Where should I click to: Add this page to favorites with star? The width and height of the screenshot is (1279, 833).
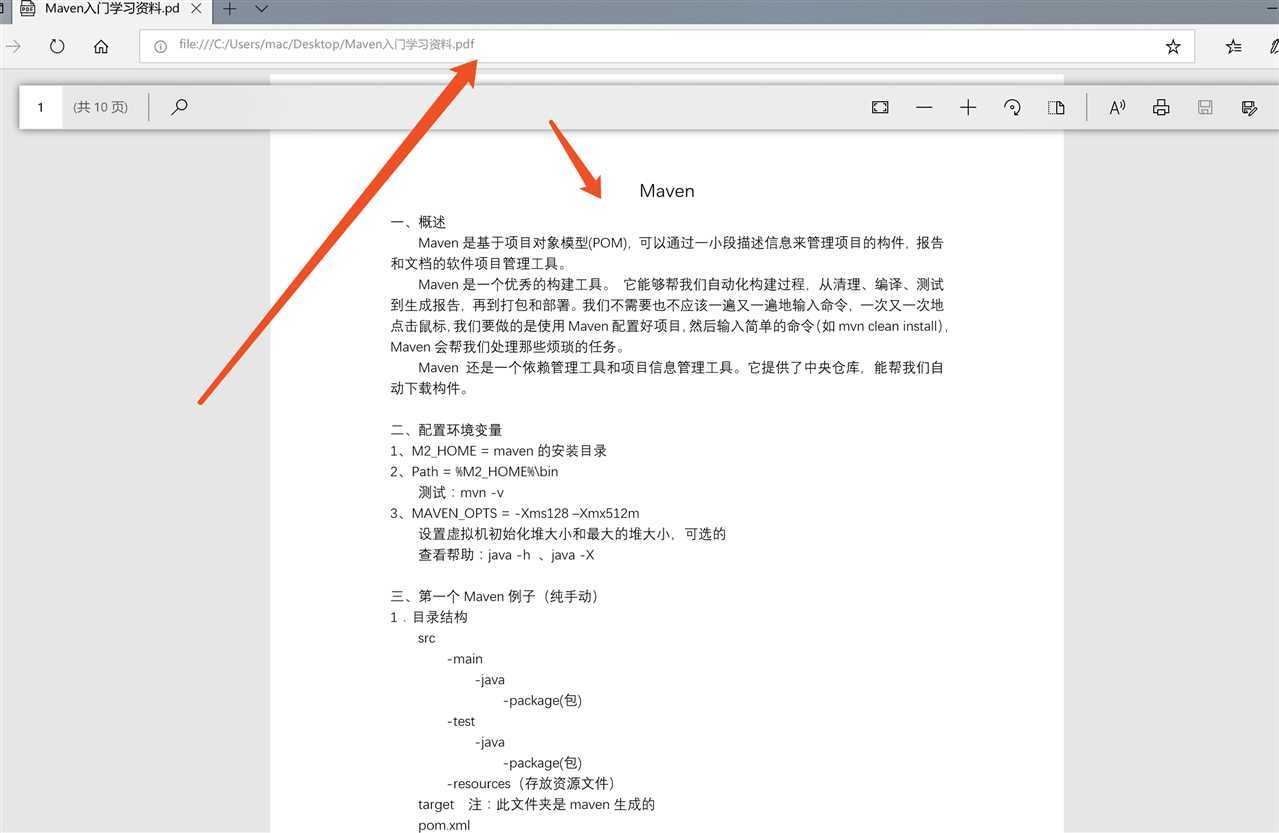click(x=1173, y=46)
